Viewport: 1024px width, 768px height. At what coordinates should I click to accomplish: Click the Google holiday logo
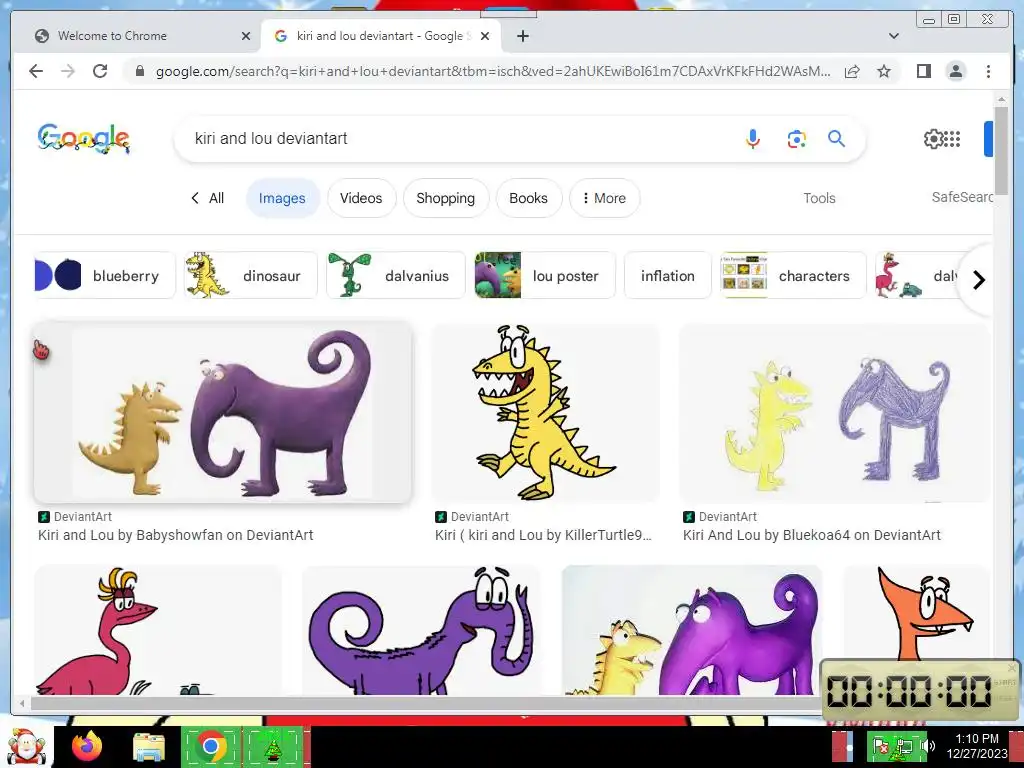[x=84, y=138]
